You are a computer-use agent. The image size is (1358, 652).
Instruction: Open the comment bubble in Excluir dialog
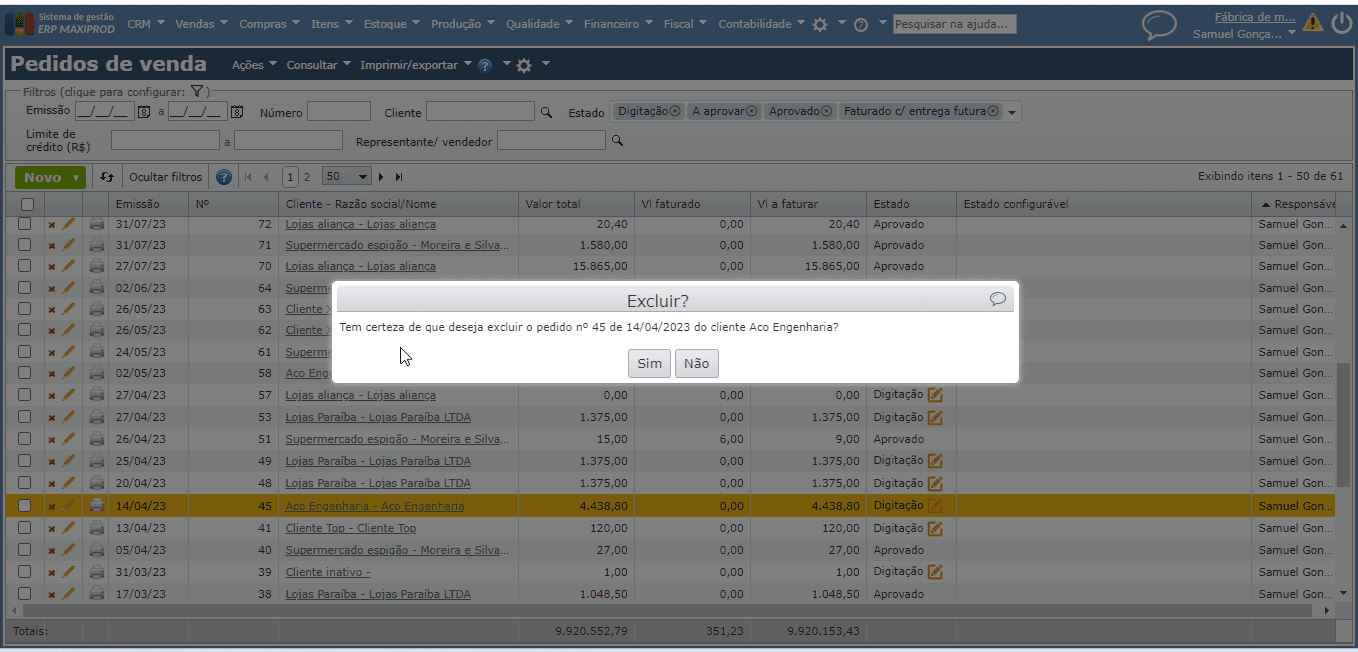[x=997, y=299]
